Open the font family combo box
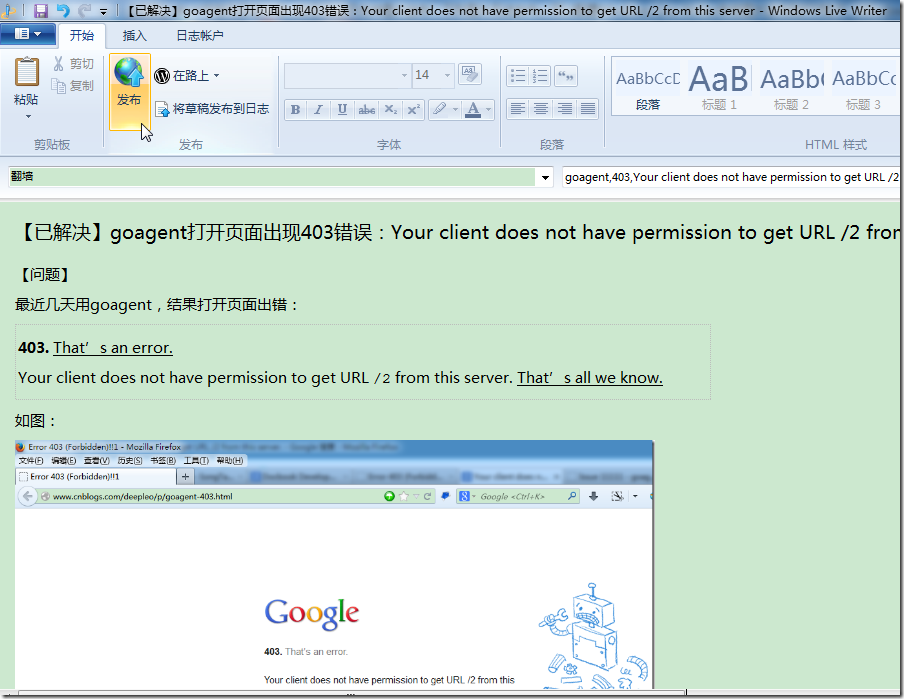The image size is (904, 699). tap(347, 76)
